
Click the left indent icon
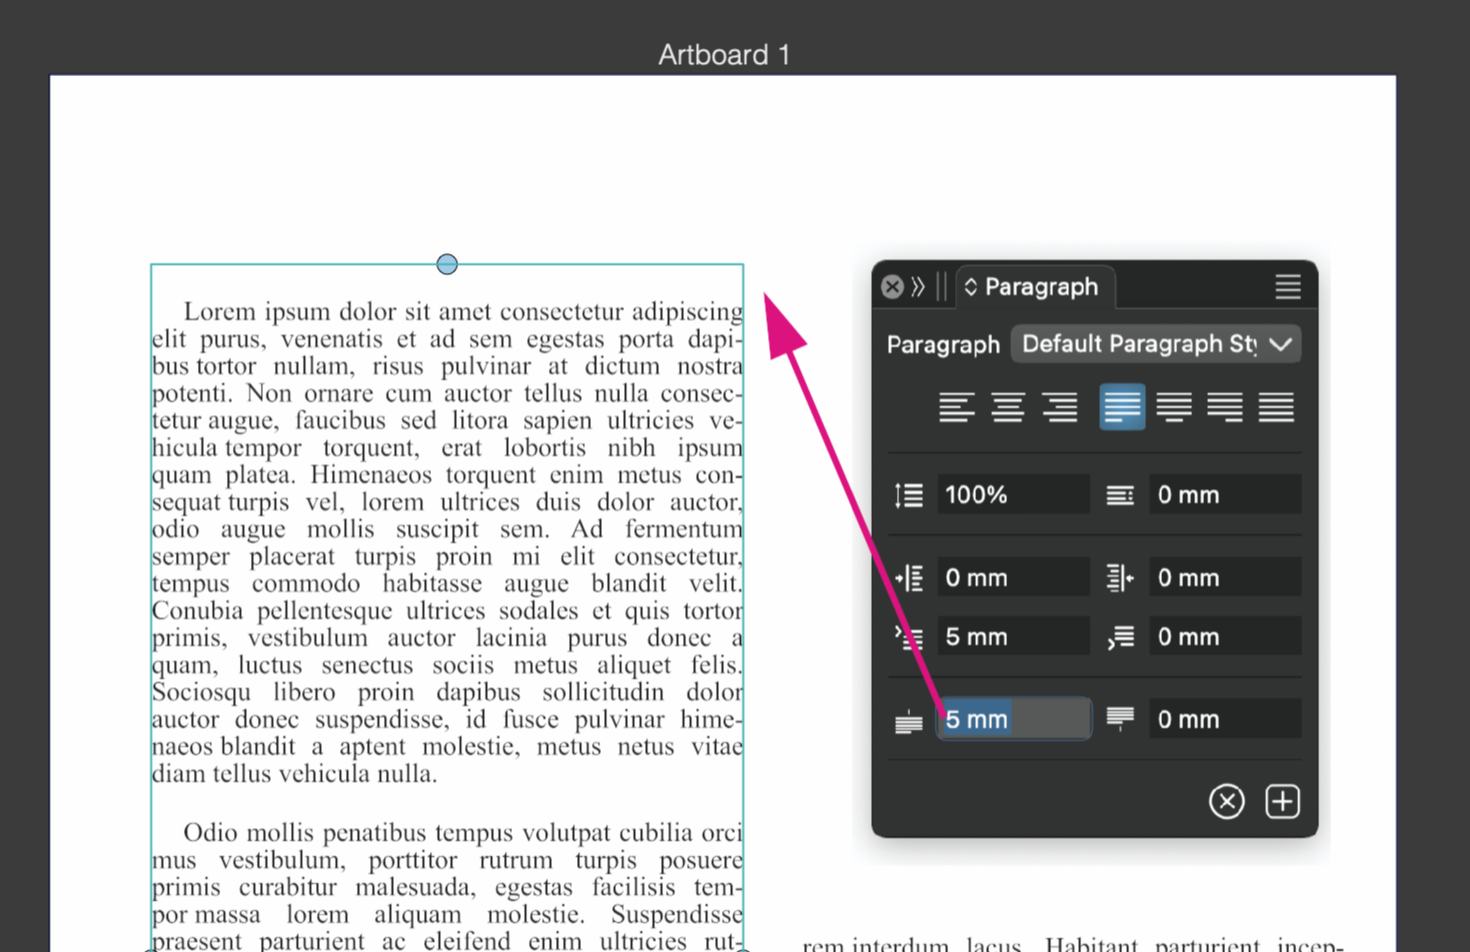pyautogui.click(x=908, y=578)
